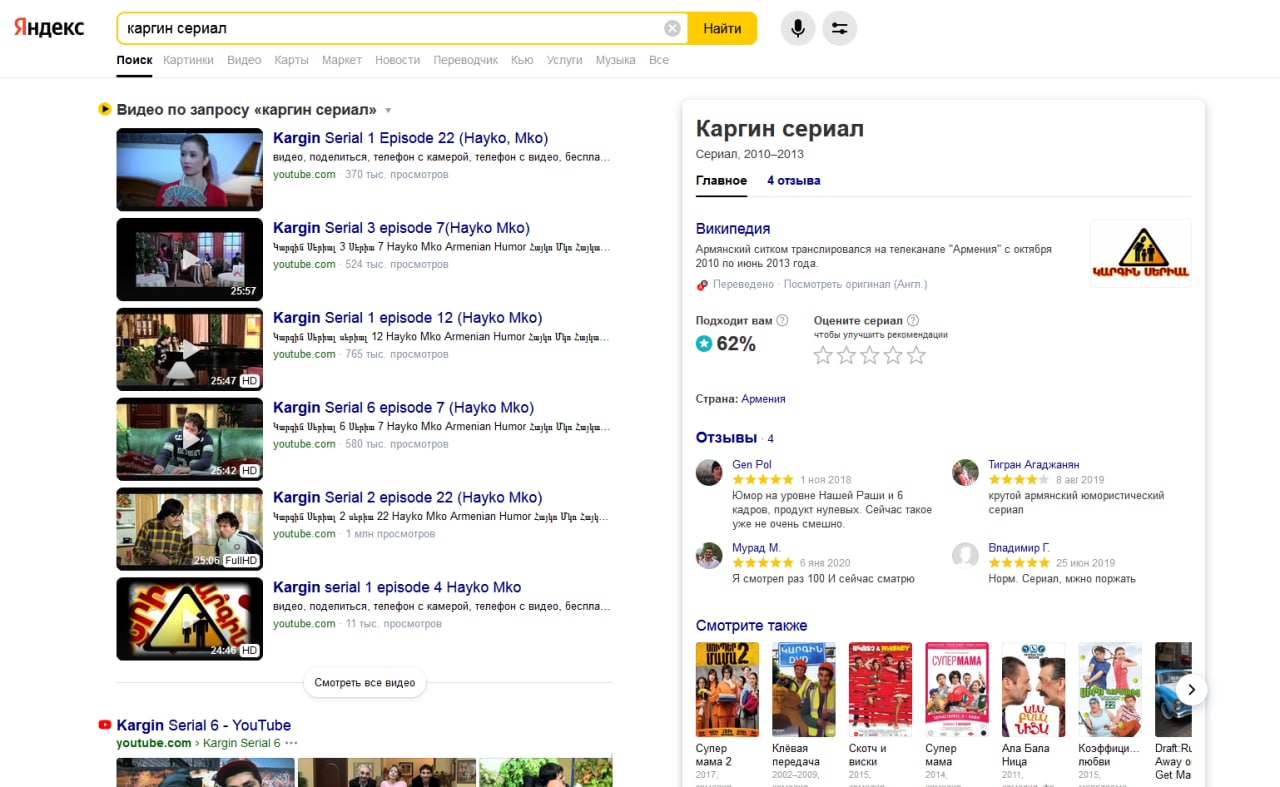1280x787 pixels.
Task: Open the Kargin Serial 6 - YouTube result
Action: pos(204,726)
